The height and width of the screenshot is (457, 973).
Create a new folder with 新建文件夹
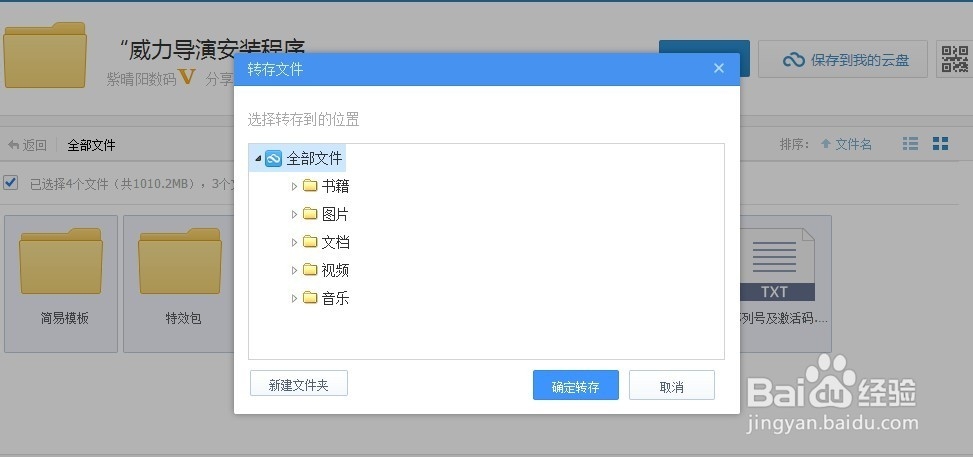point(298,384)
